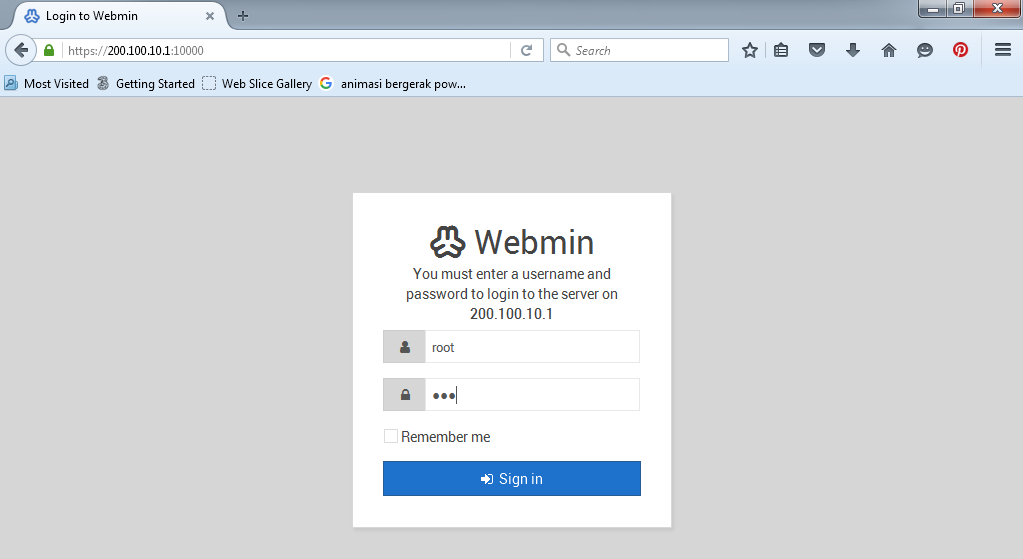Close the browser window with X
1023x559 pixels.
997,8
